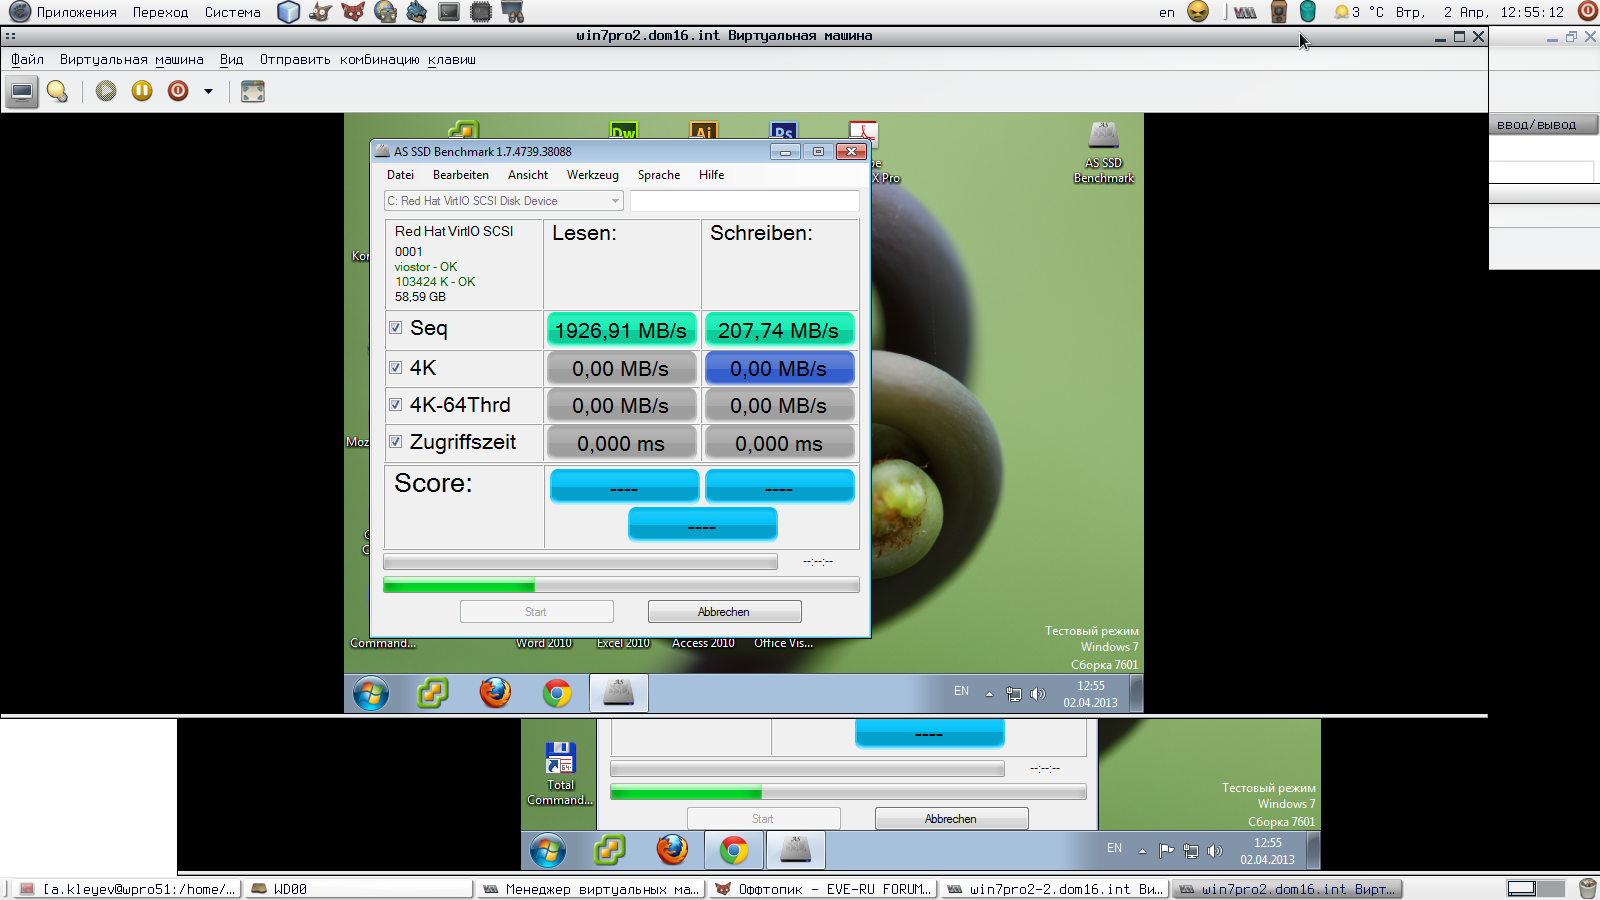Open the Виртуальная машина menu
The image size is (1600, 900).
click(131, 60)
